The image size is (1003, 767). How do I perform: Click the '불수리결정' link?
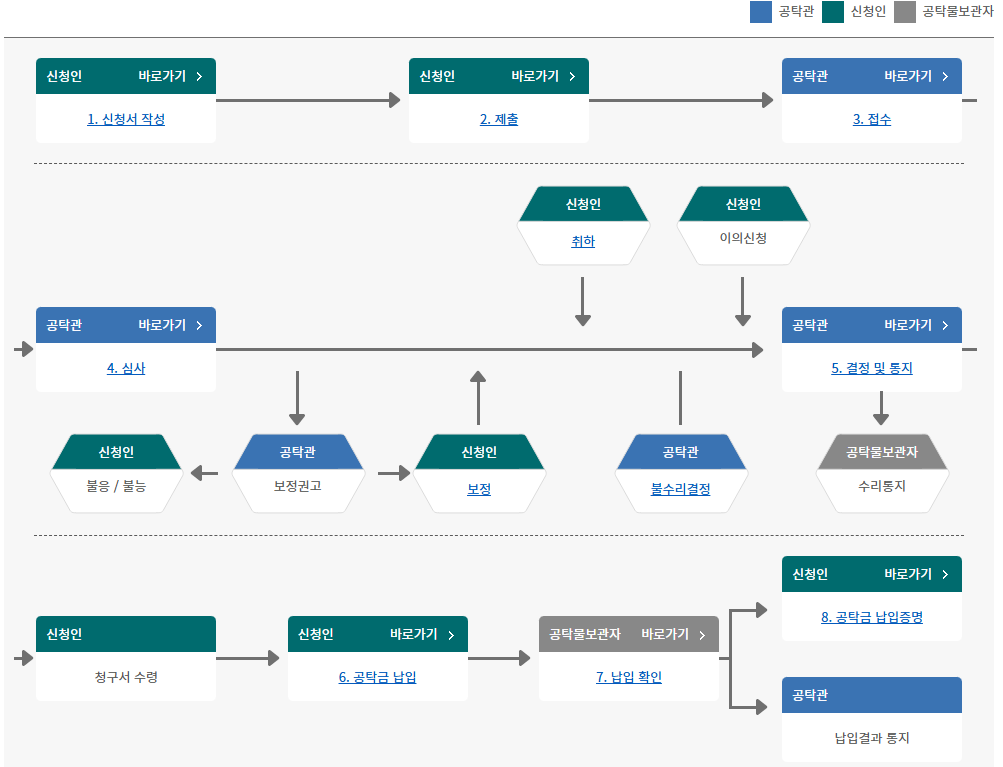click(680, 489)
